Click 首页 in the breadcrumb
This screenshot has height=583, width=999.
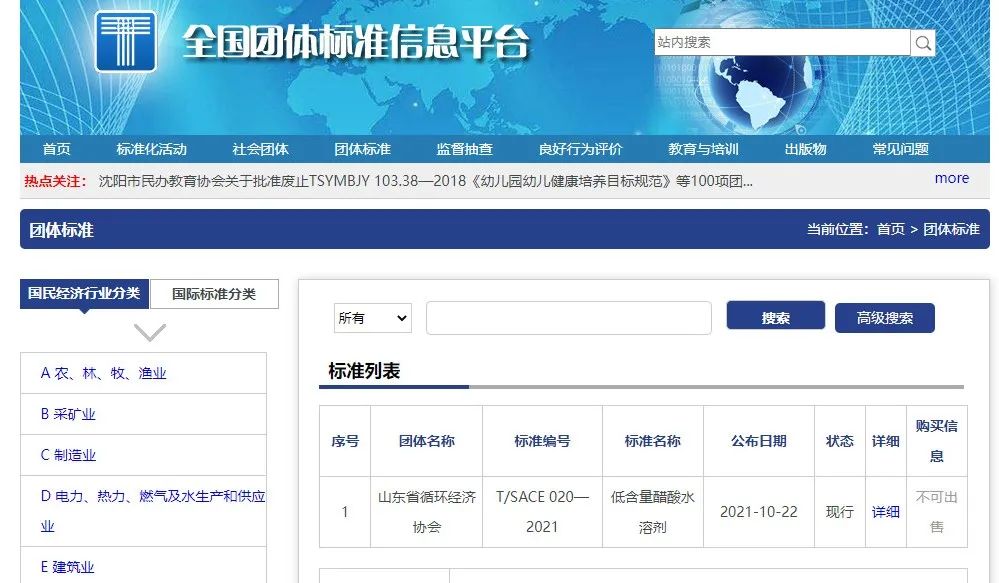coord(891,229)
